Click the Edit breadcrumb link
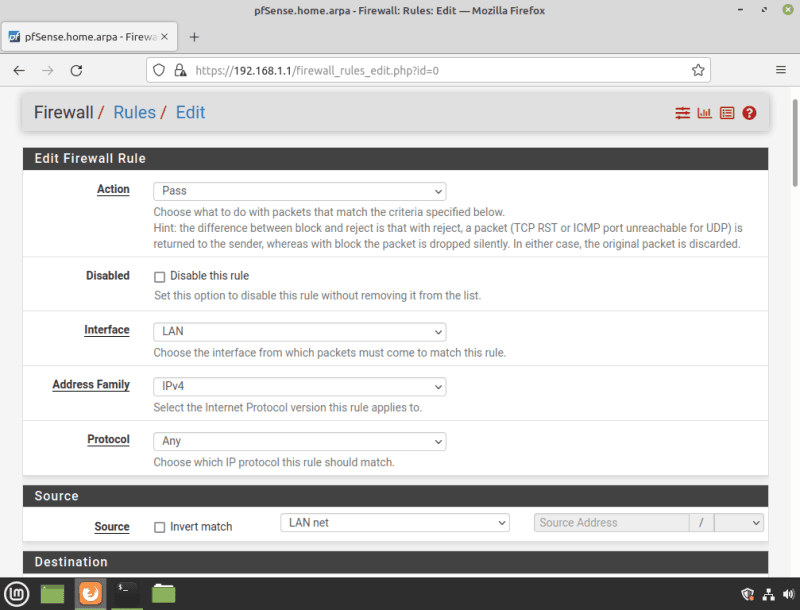This screenshot has width=800, height=610. click(x=190, y=112)
